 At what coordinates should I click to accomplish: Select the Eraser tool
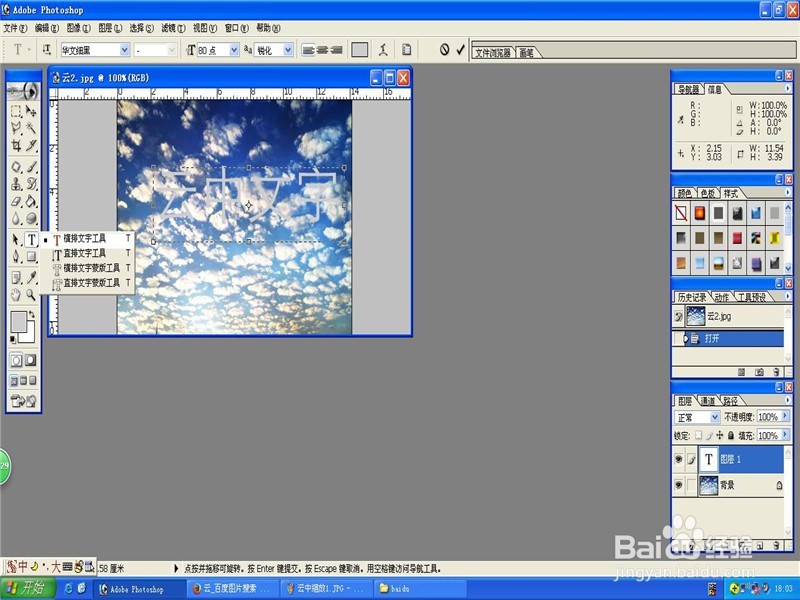point(16,202)
